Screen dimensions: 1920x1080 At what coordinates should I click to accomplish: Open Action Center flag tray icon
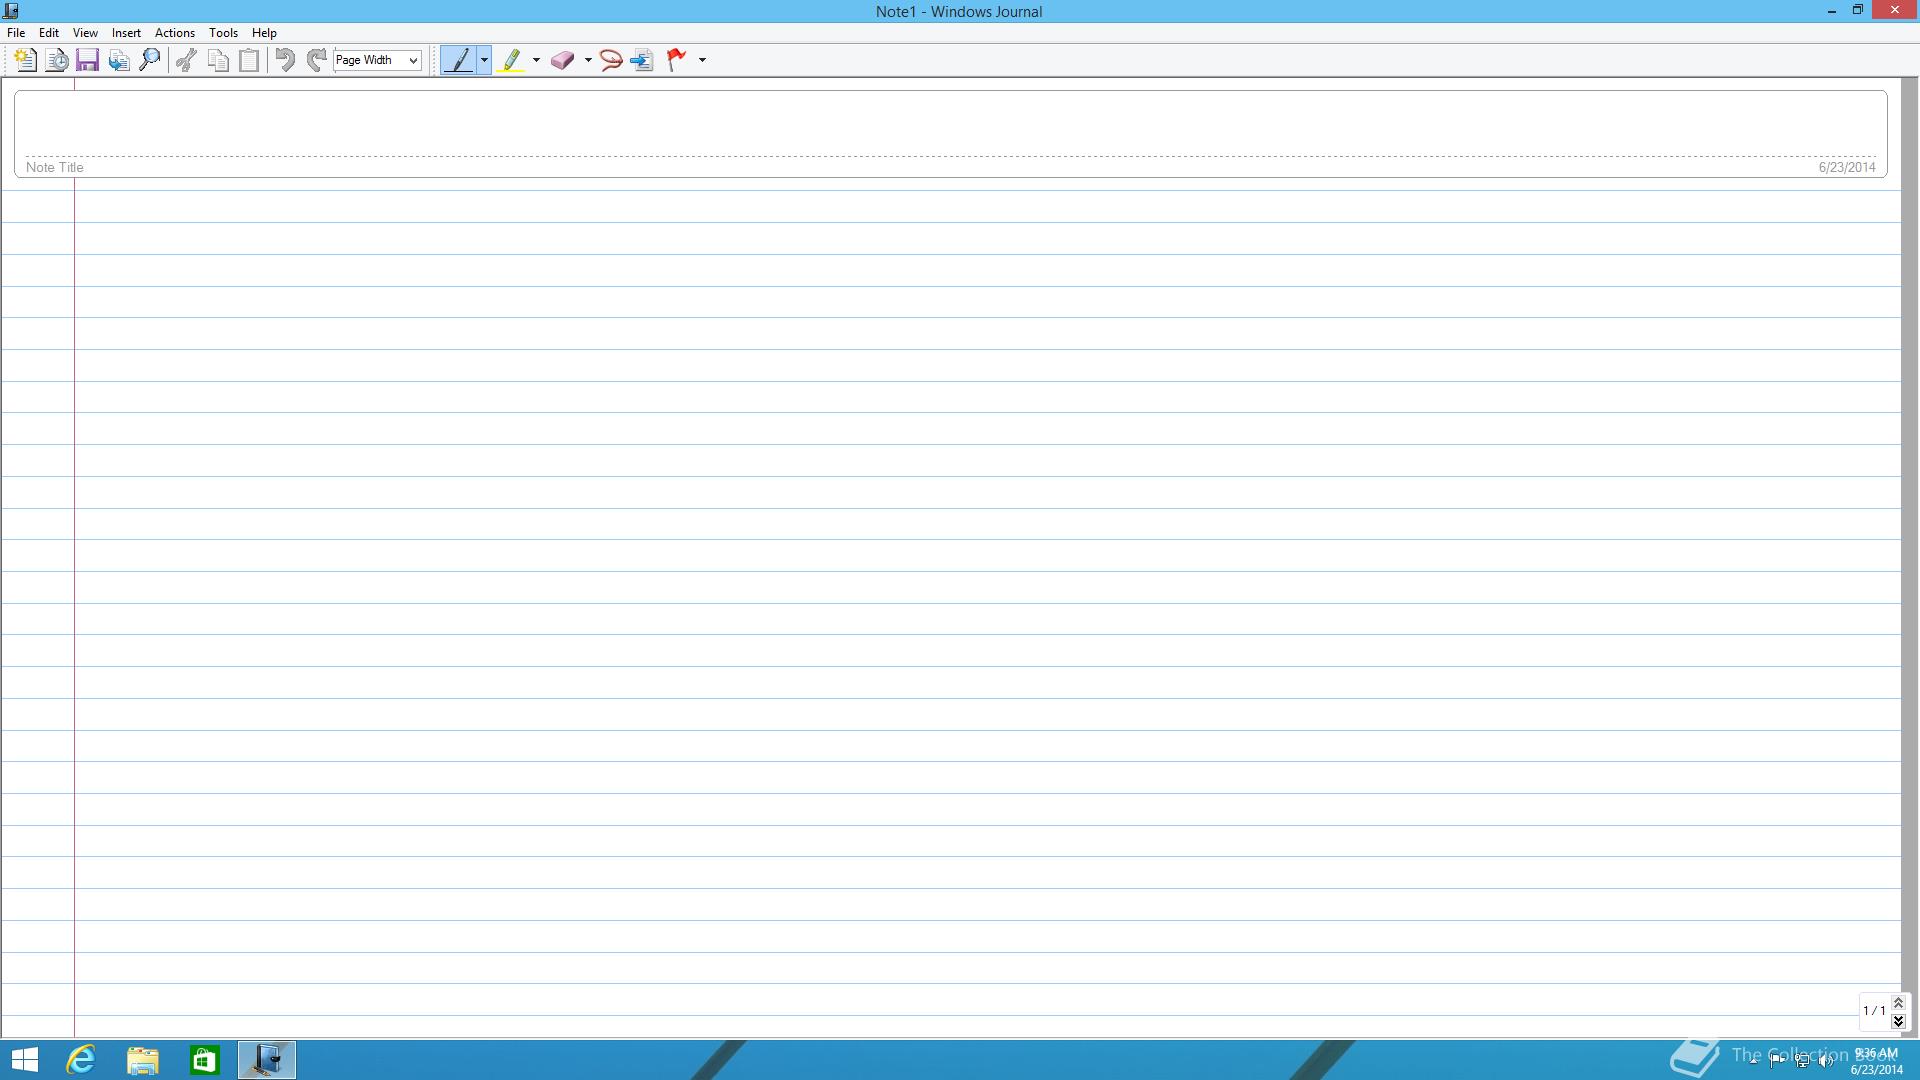(x=1777, y=1061)
